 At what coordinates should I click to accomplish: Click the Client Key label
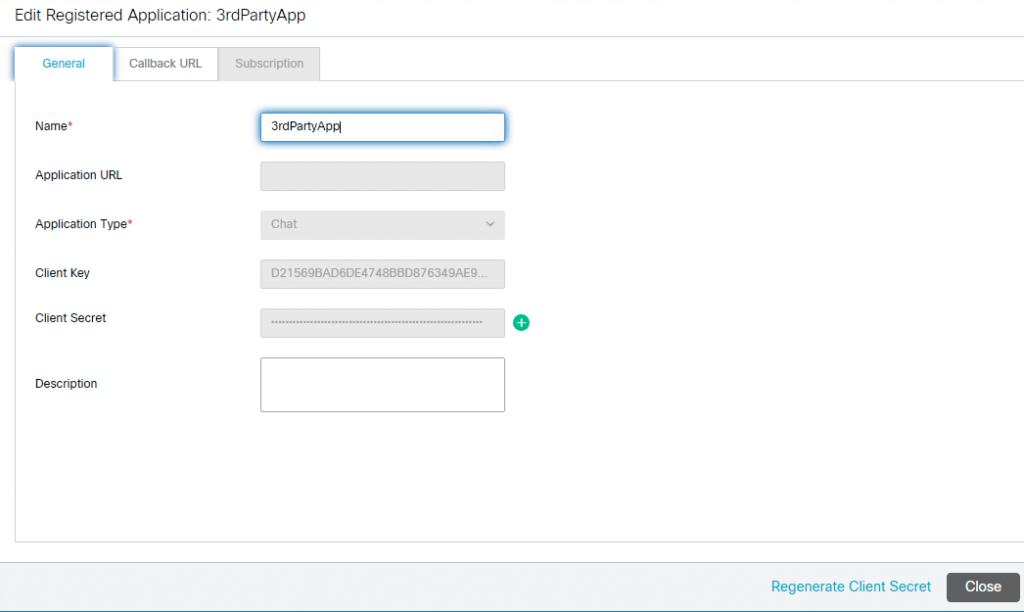[x=61, y=272]
